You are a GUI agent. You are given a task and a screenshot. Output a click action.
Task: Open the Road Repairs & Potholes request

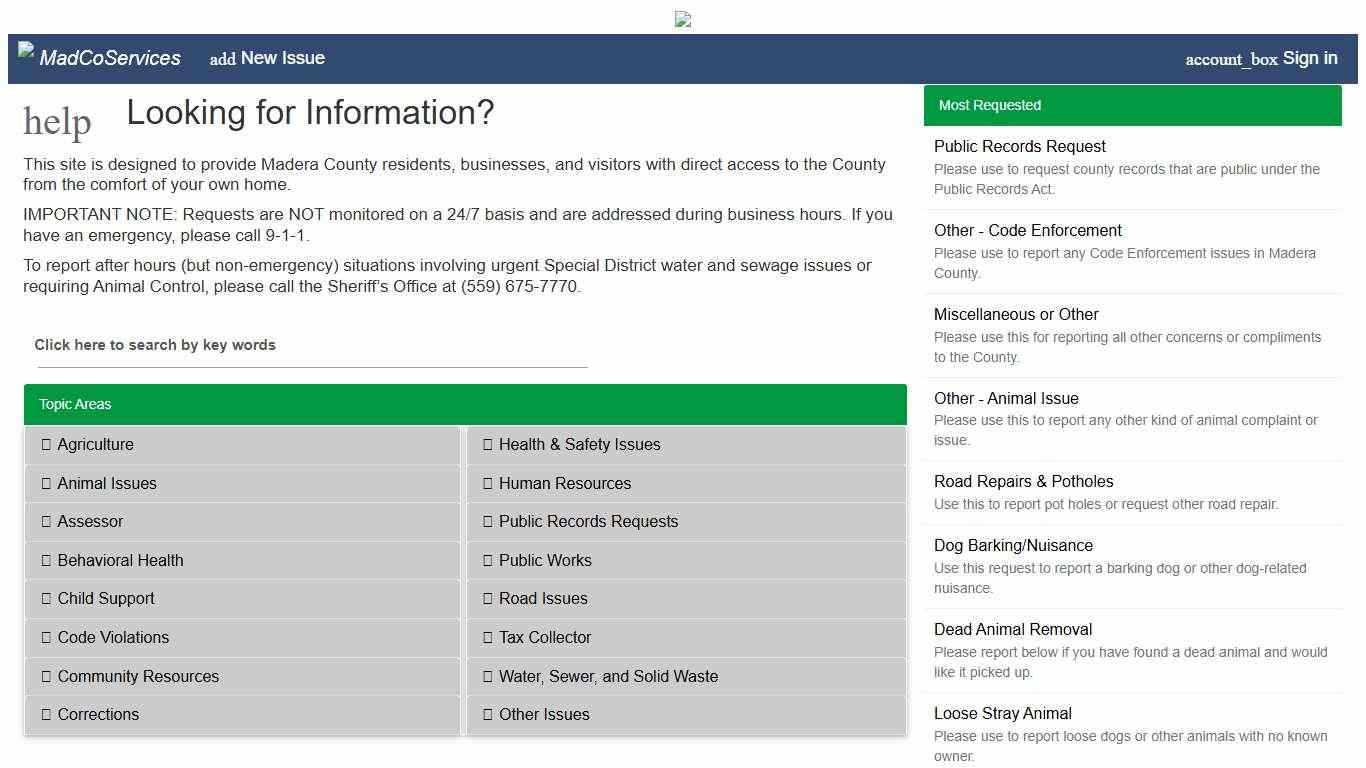click(x=1023, y=481)
